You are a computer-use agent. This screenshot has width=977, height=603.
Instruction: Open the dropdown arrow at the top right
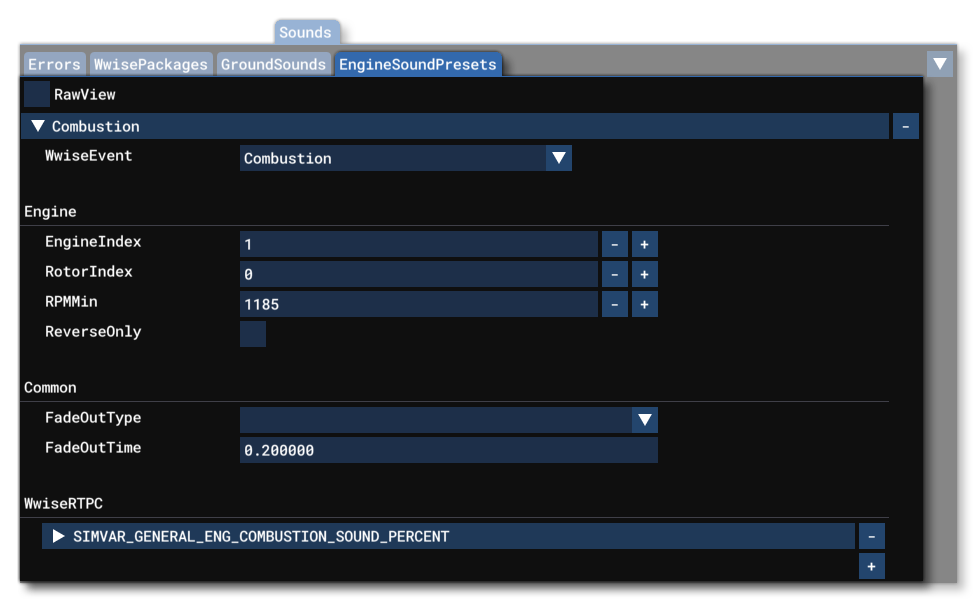pos(939,62)
